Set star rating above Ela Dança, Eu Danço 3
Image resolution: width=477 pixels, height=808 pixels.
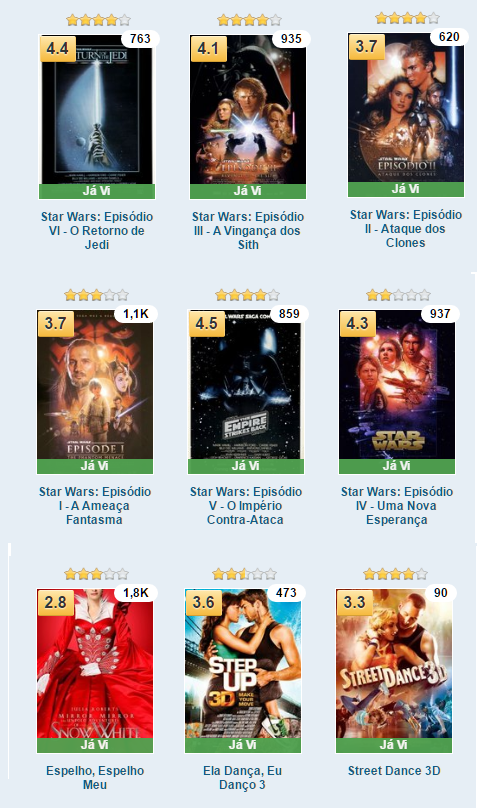(245, 574)
